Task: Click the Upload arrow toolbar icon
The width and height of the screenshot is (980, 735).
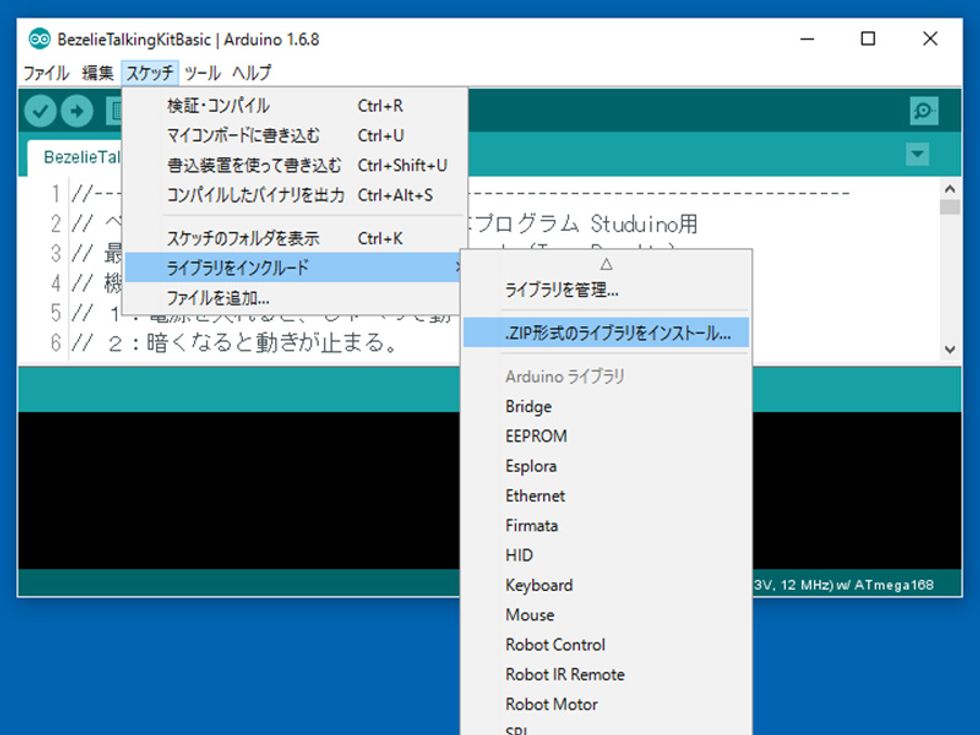Action: 77,111
